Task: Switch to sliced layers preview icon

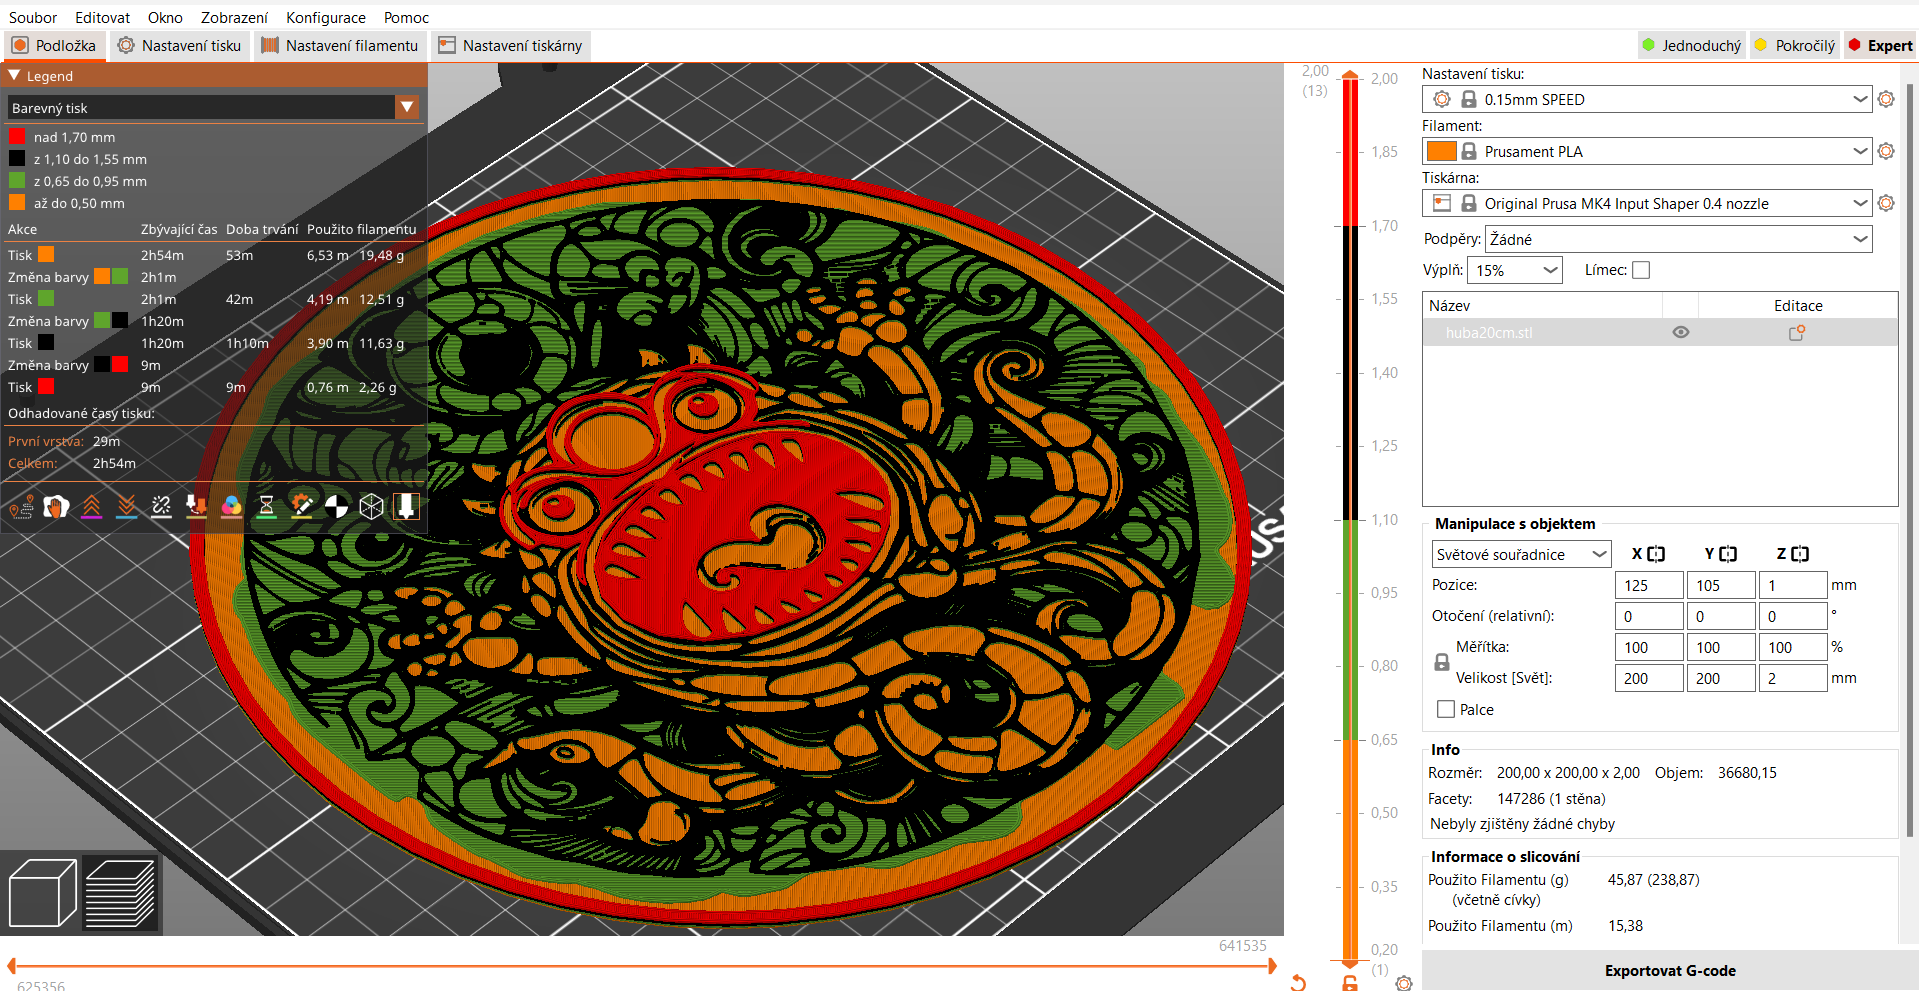Action: tap(120, 893)
